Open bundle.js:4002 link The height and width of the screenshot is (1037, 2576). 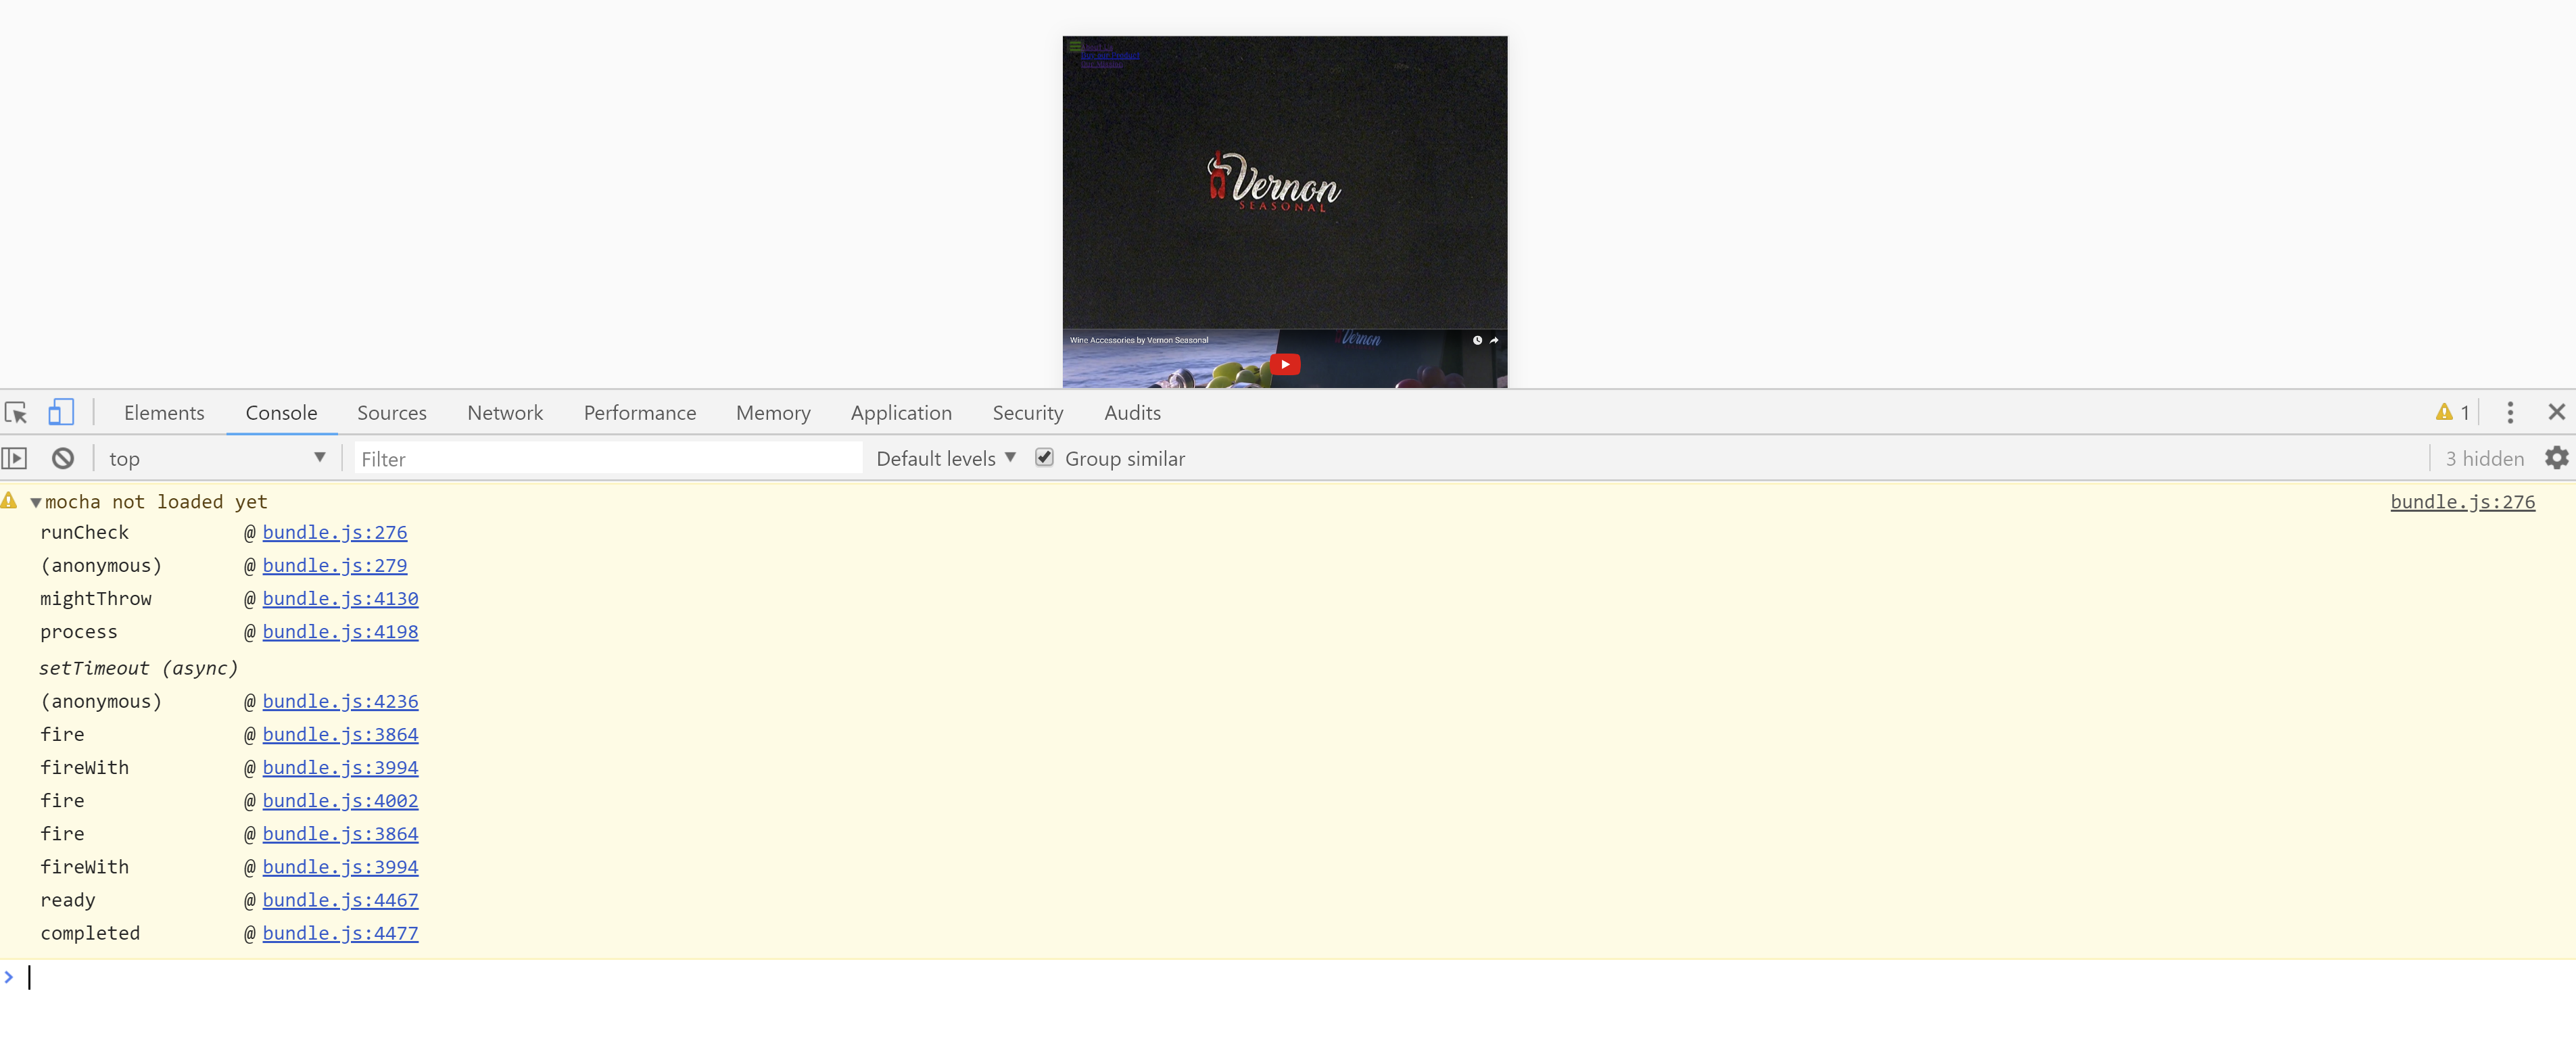click(340, 800)
